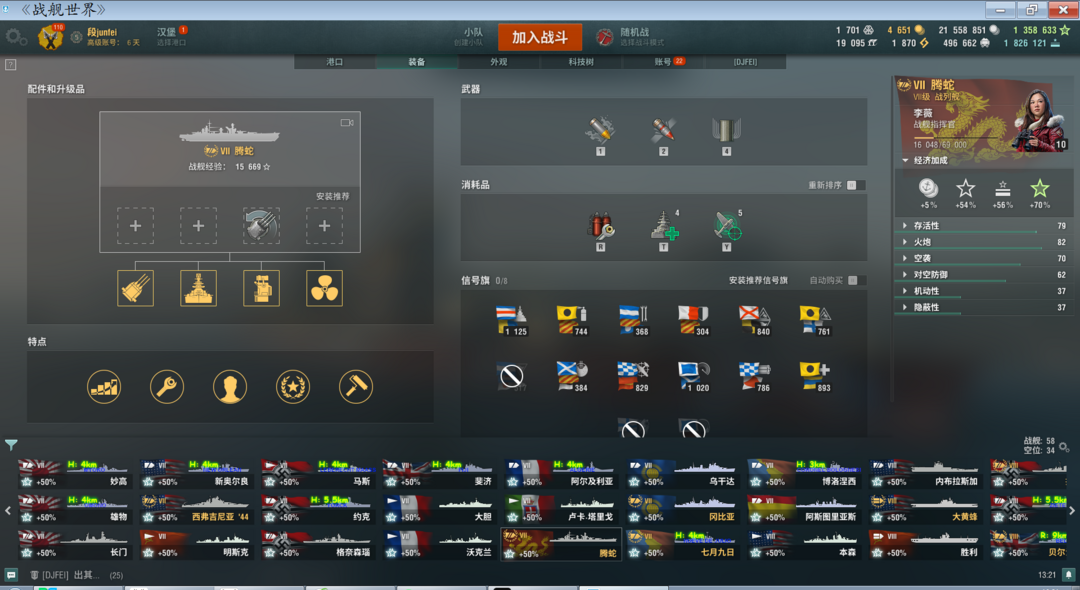Click the star wreath trait icon
This screenshot has width=1080, height=590.
[293, 386]
